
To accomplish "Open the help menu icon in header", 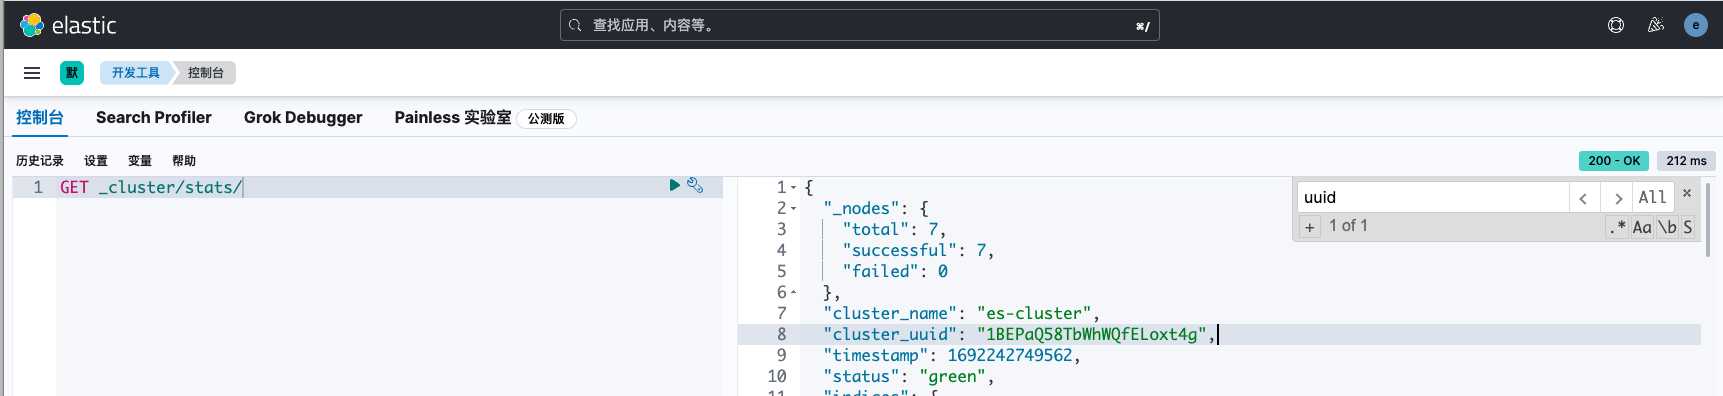I will 1616,25.
